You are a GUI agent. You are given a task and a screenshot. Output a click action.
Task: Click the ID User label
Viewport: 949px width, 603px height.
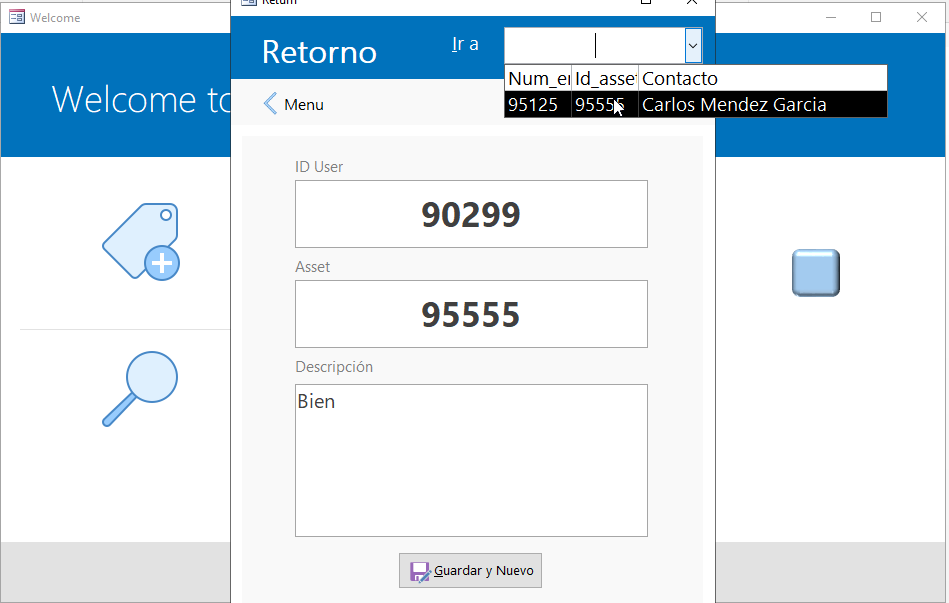click(x=319, y=166)
